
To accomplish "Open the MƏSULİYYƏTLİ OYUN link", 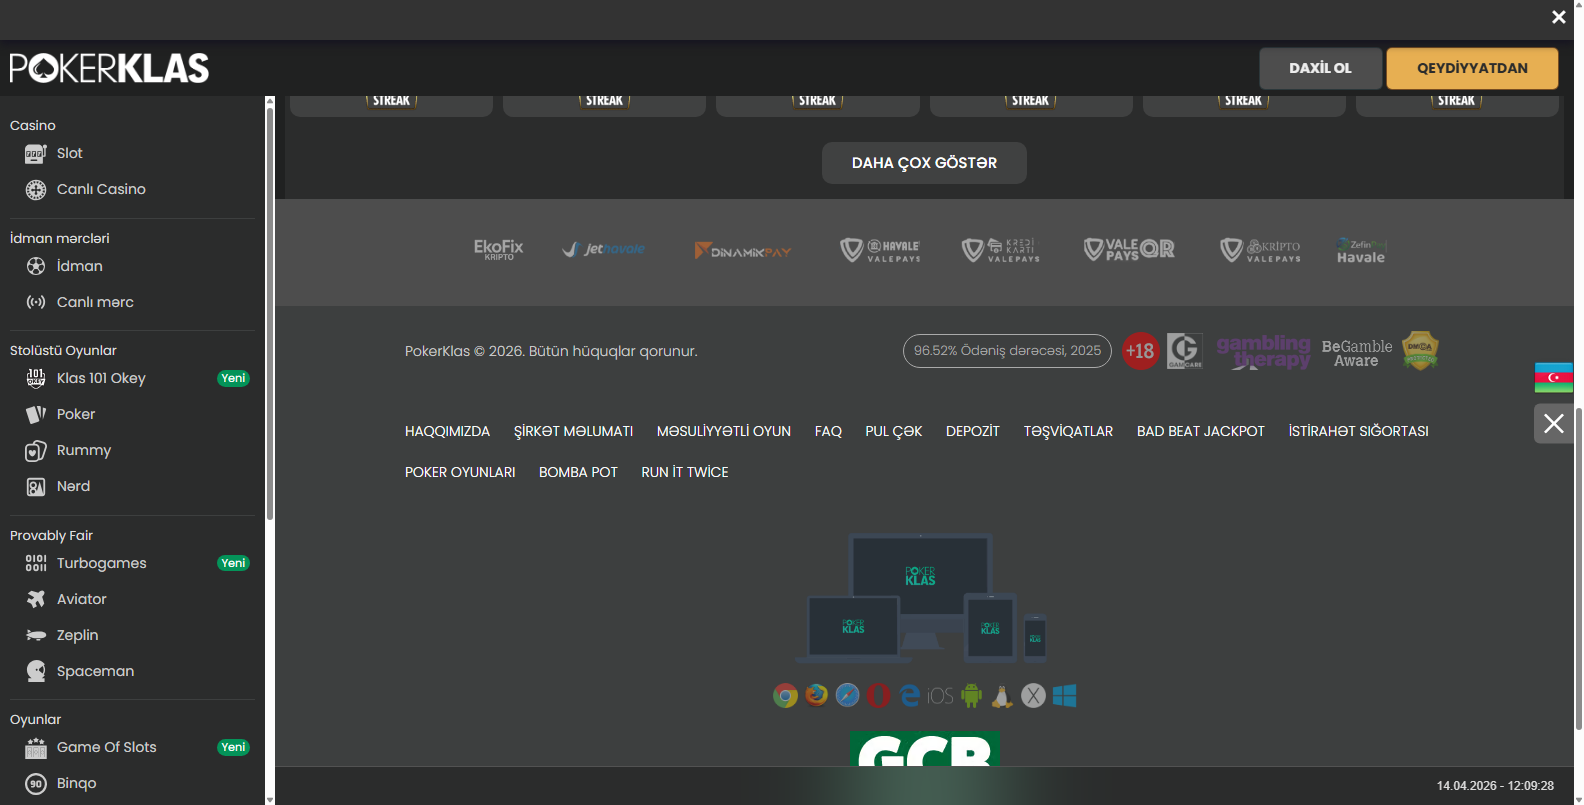I will (x=724, y=431).
